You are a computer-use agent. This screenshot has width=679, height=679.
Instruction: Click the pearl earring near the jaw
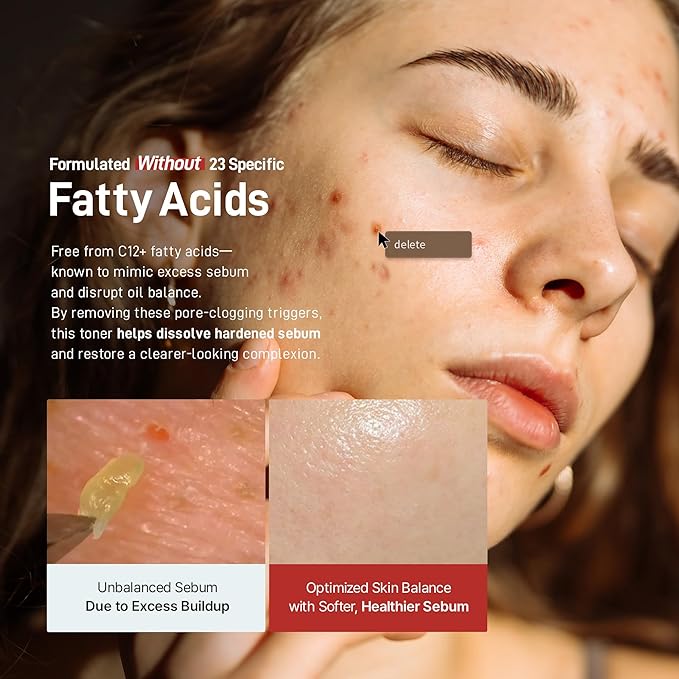point(563,481)
